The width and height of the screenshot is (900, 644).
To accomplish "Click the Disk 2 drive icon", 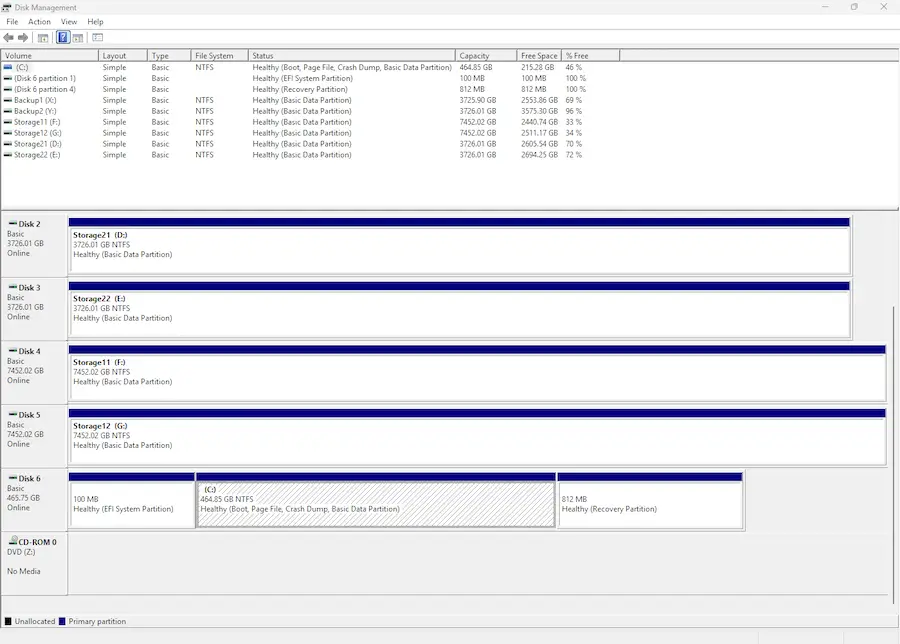I will point(13,223).
